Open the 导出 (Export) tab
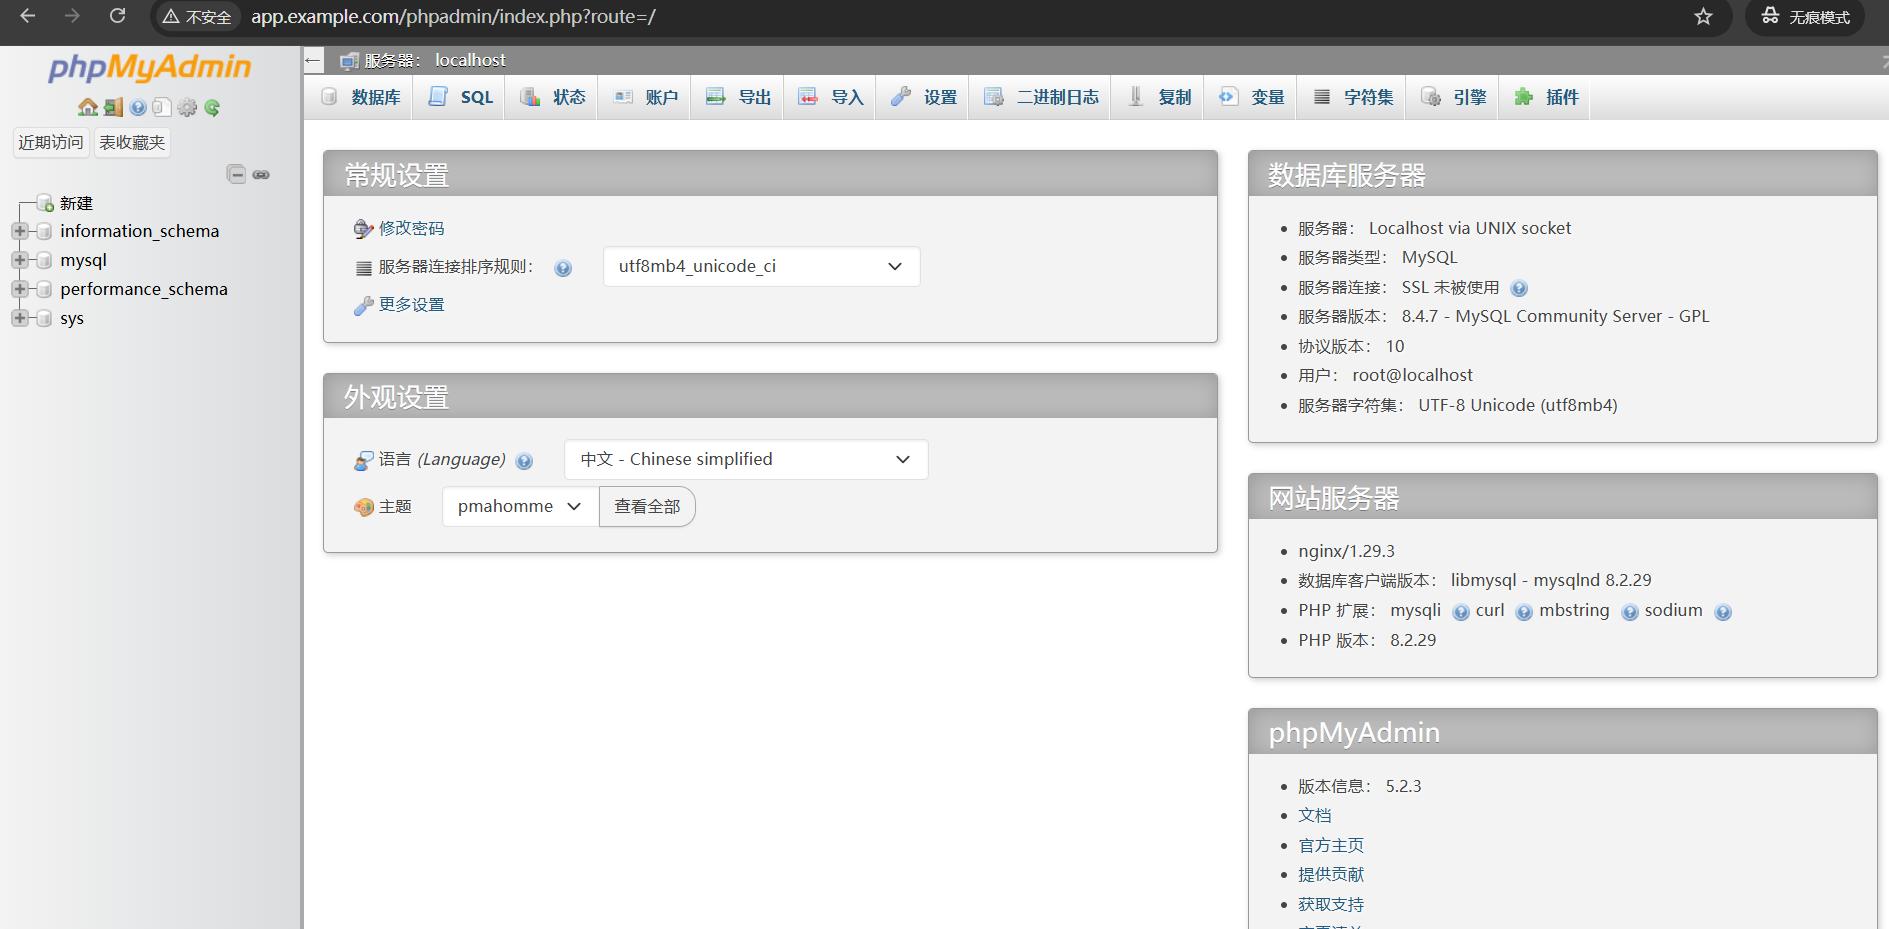 (x=739, y=97)
